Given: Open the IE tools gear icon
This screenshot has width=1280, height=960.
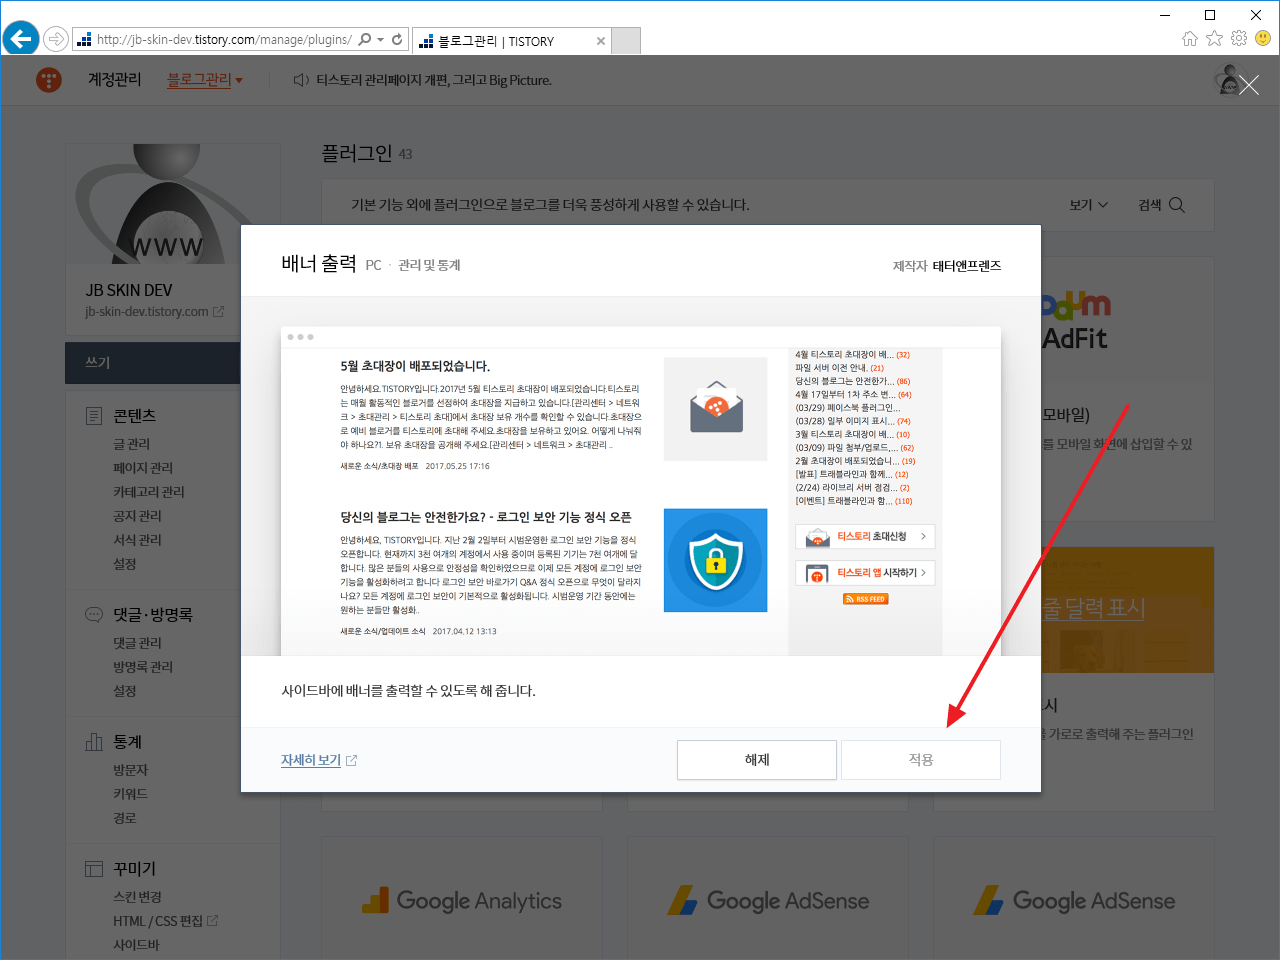Looking at the screenshot, I should (1239, 38).
